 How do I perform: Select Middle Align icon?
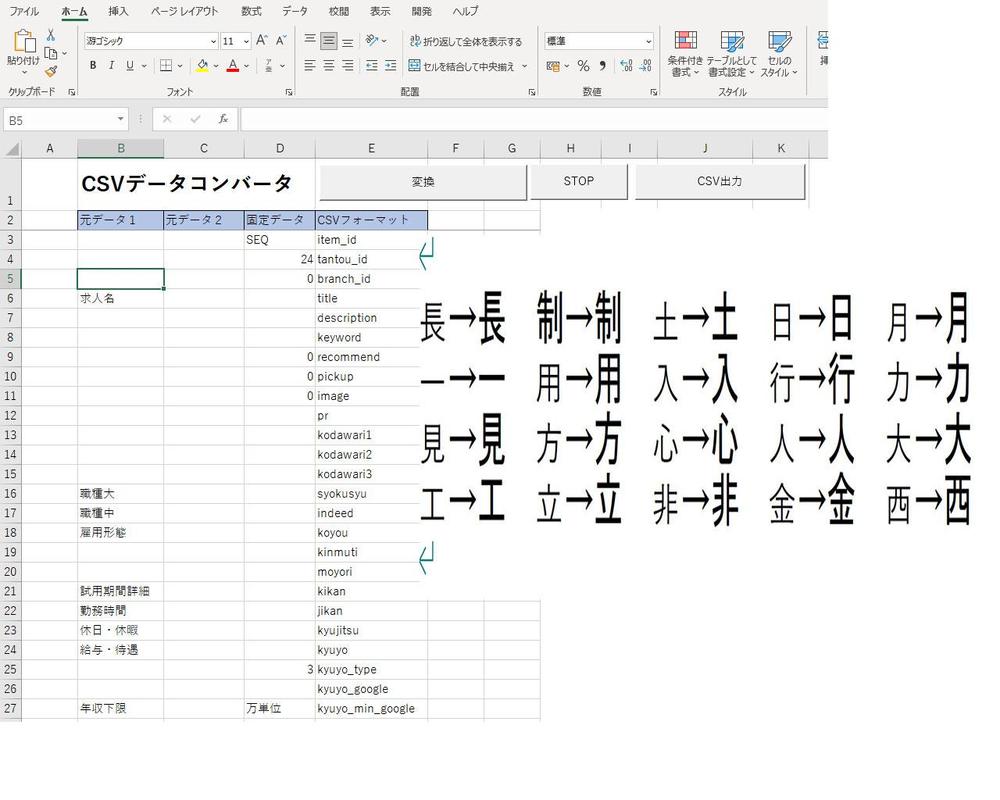pos(328,41)
